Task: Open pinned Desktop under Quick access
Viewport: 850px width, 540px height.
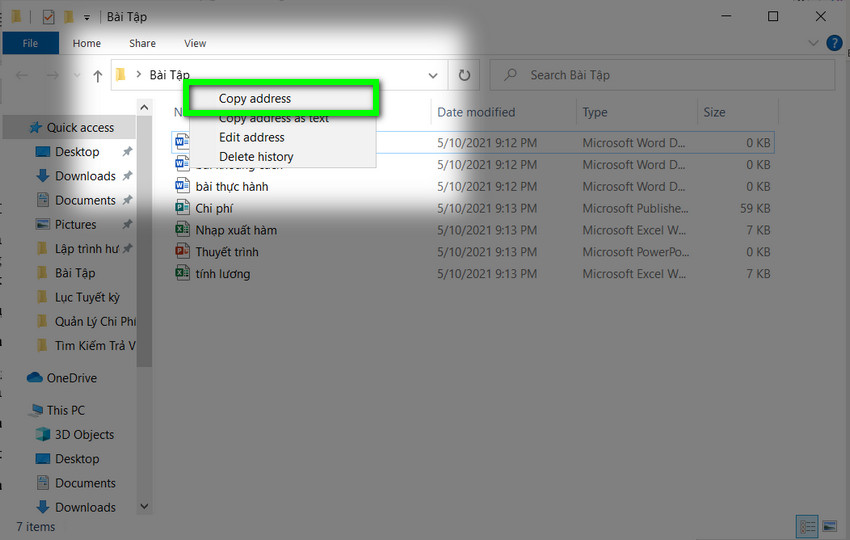Action: click(77, 152)
